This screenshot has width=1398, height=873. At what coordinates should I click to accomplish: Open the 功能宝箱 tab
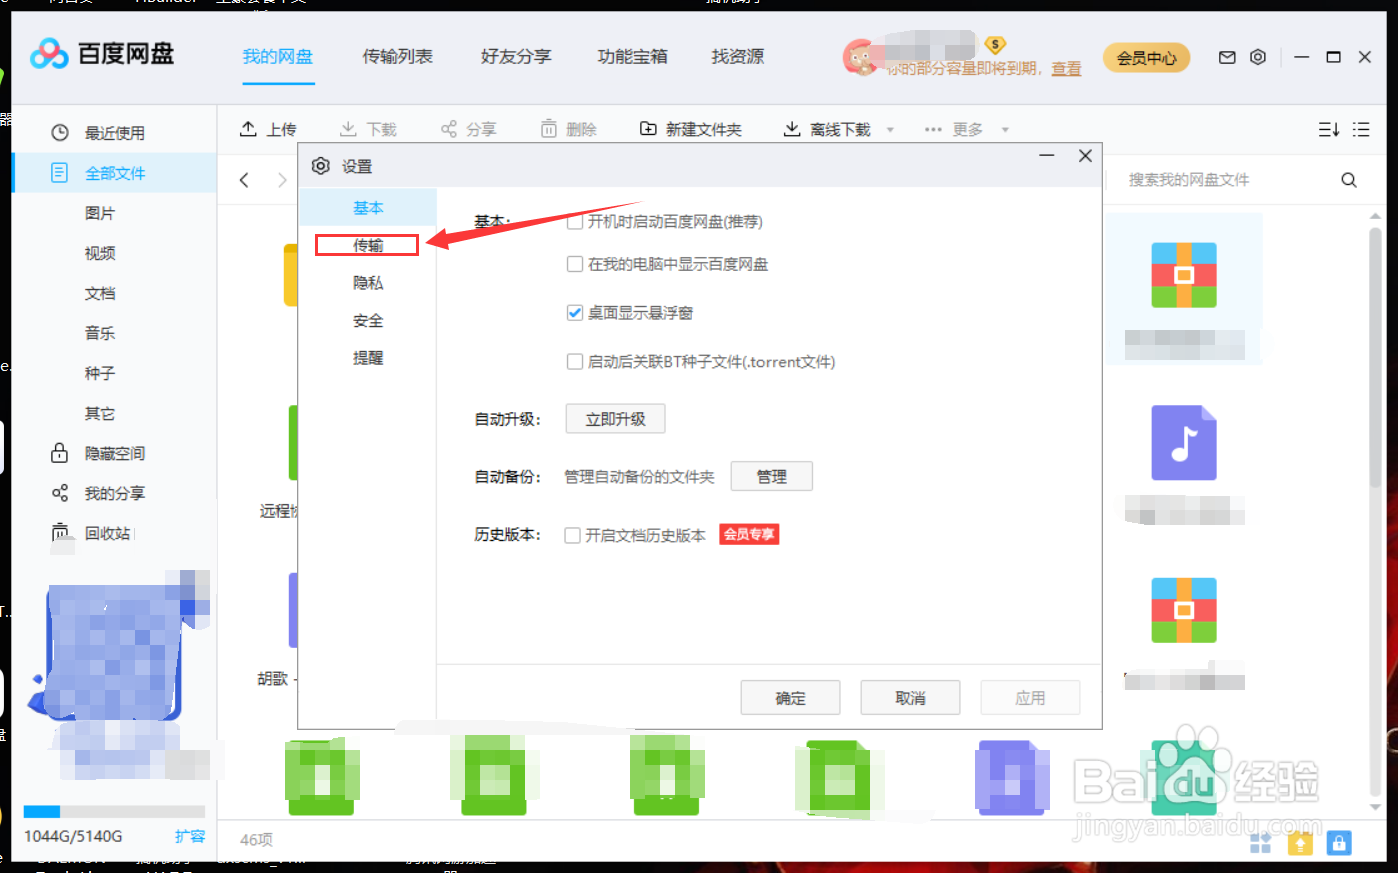[x=632, y=56]
